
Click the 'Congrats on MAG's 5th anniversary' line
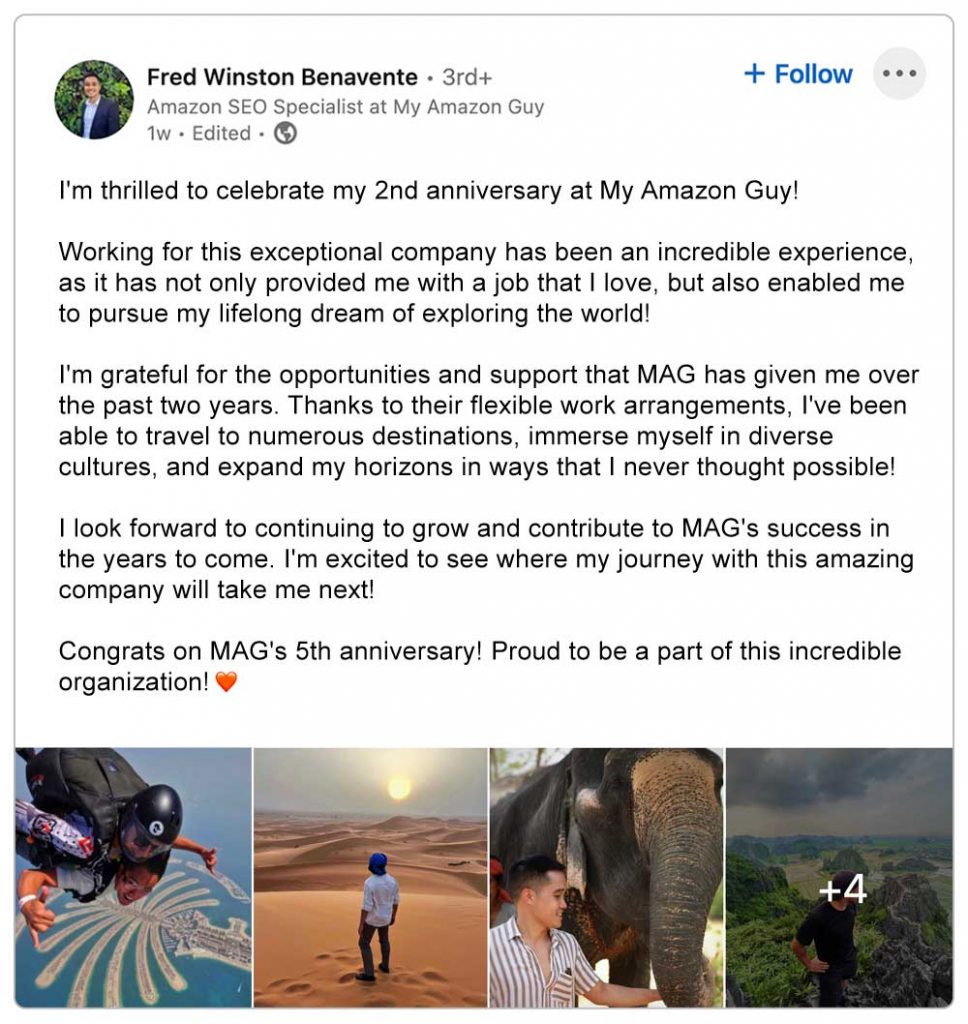click(x=480, y=652)
